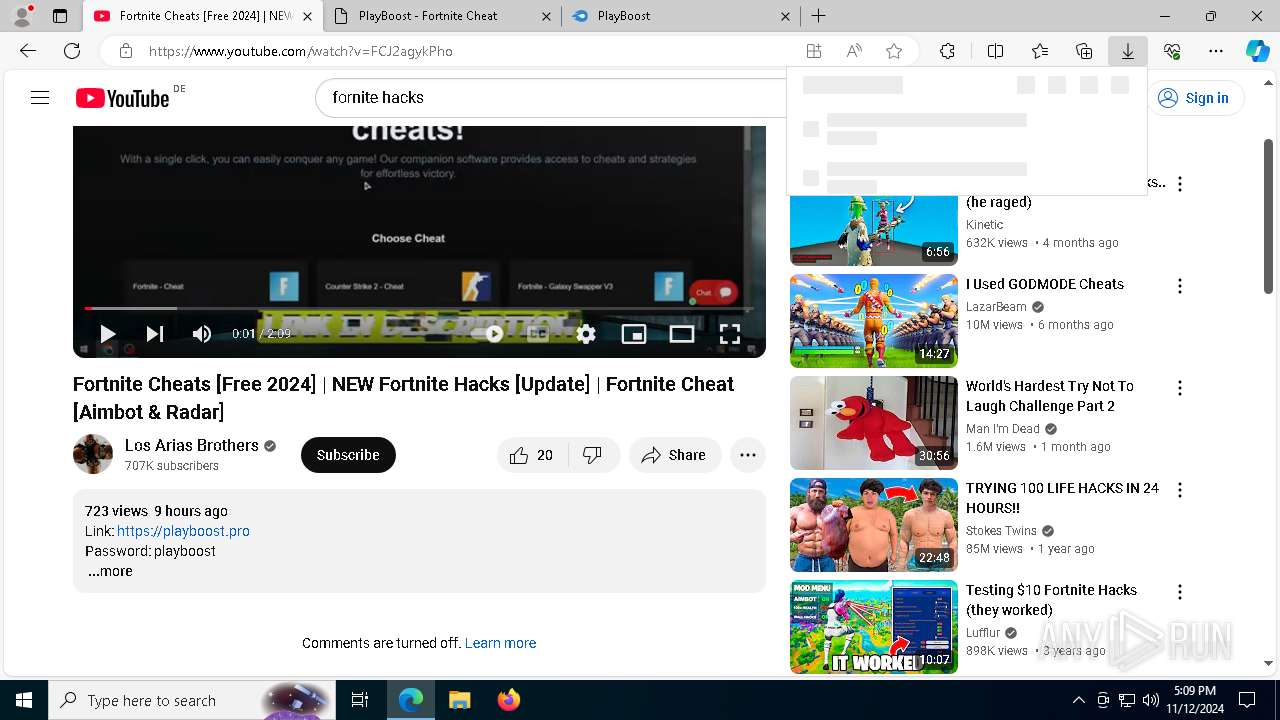Seek on the video progress bar
The width and height of the screenshot is (1280, 720).
point(419,308)
